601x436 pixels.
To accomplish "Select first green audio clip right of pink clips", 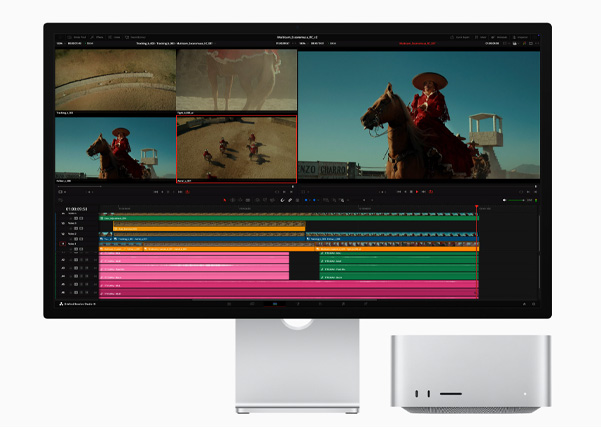I will [x=399, y=254].
